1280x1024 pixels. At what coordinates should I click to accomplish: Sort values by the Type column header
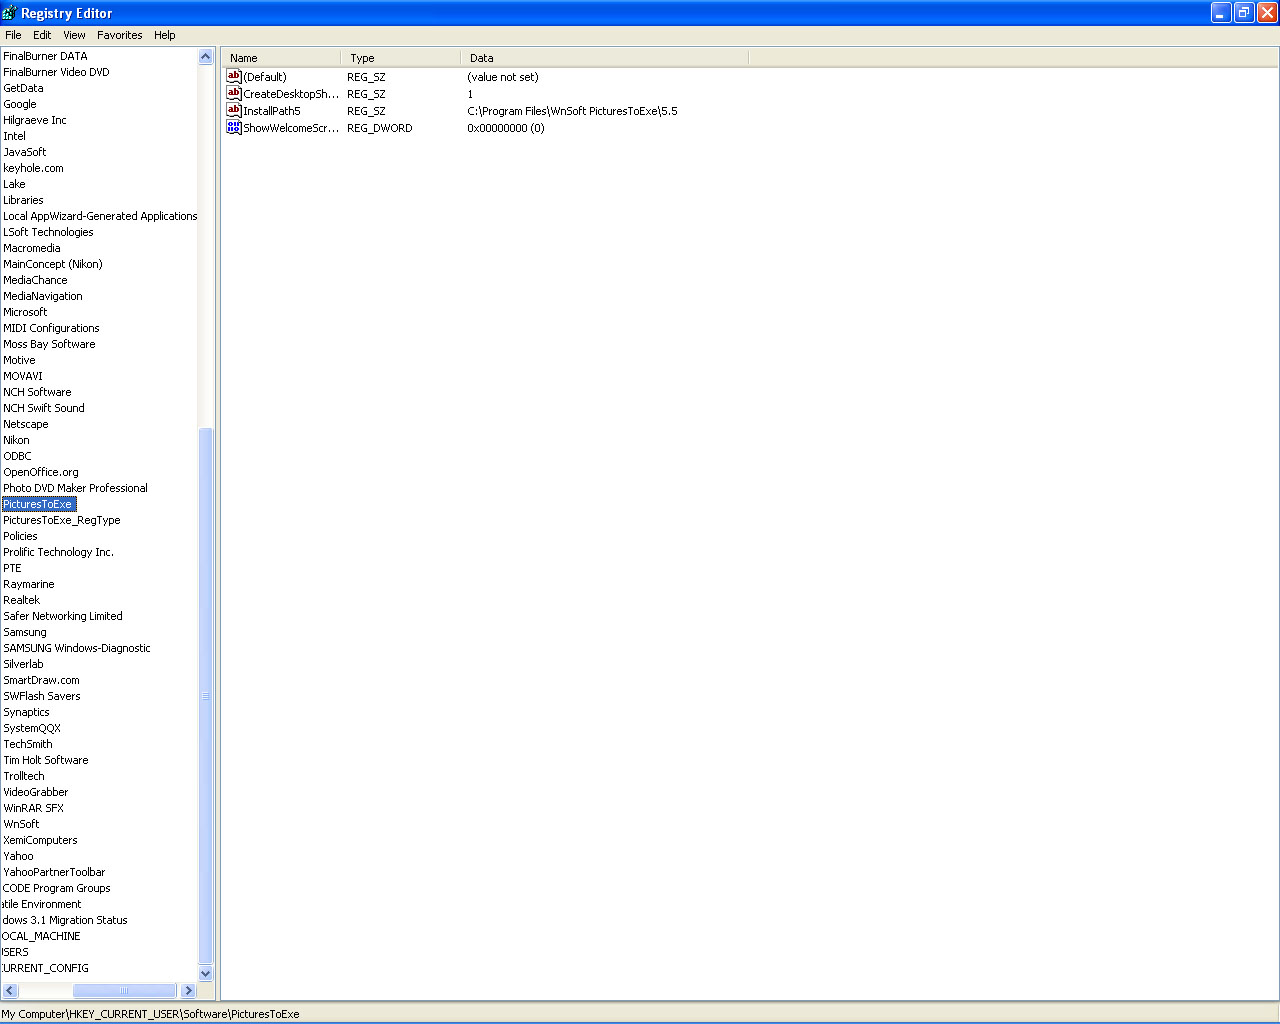click(400, 58)
